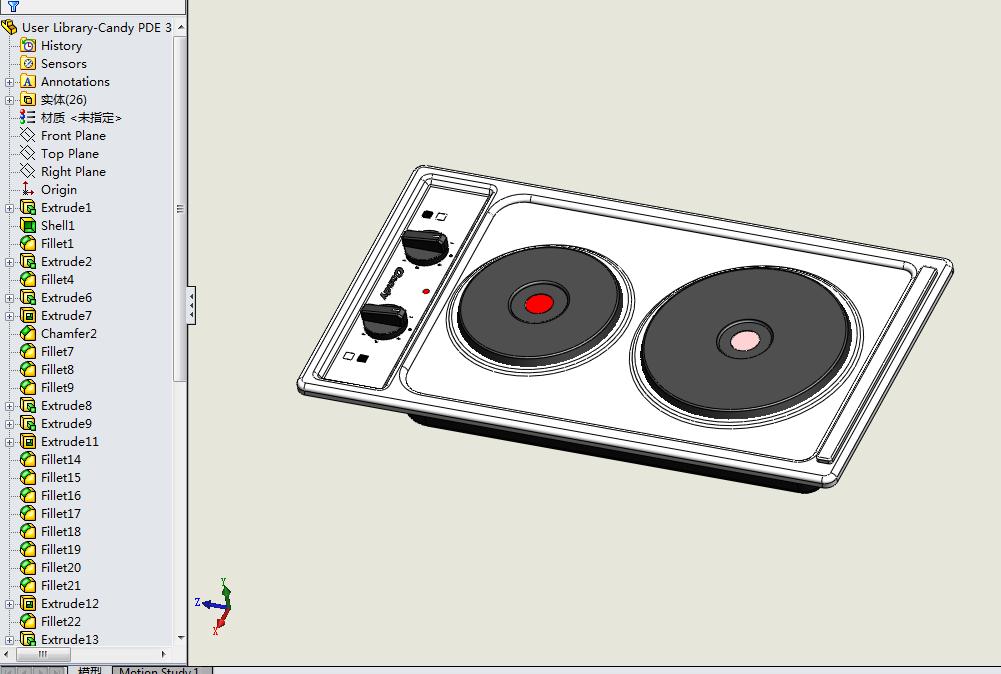Viewport: 1001px width, 674px height.
Task: Click the Extrude11 cut feature icon
Action: 27,441
